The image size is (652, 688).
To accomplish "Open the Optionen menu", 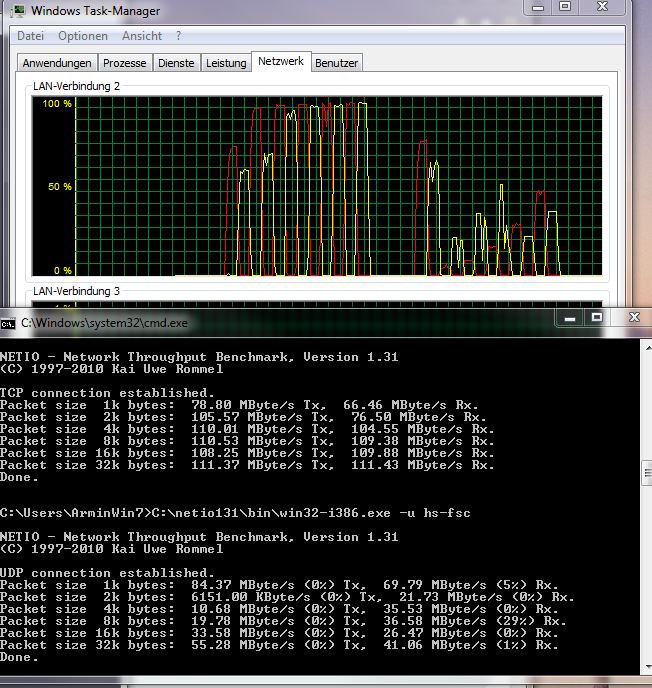I will tap(83, 36).
